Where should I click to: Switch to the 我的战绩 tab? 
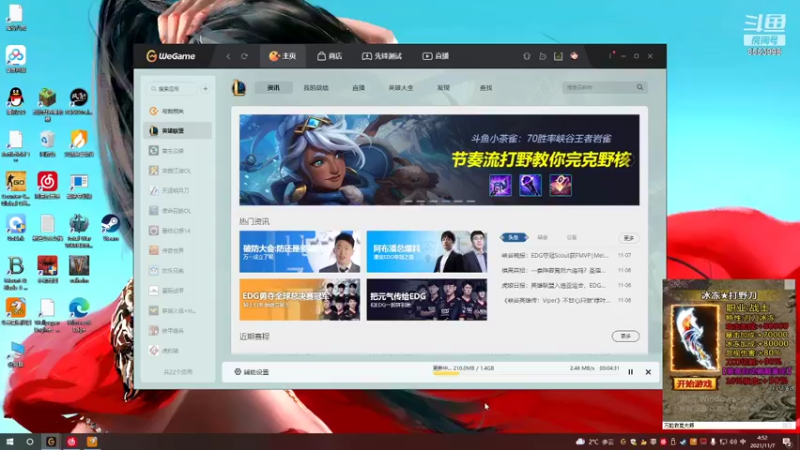(x=316, y=88)
